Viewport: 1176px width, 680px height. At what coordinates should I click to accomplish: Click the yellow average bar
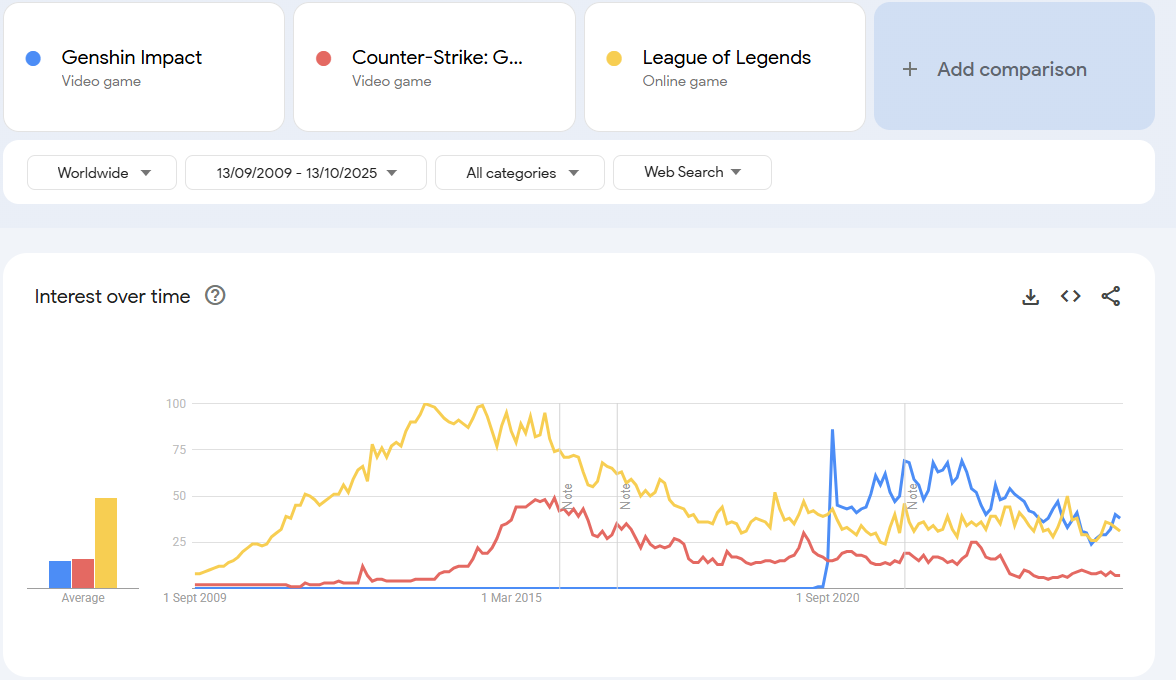[106, 543]
